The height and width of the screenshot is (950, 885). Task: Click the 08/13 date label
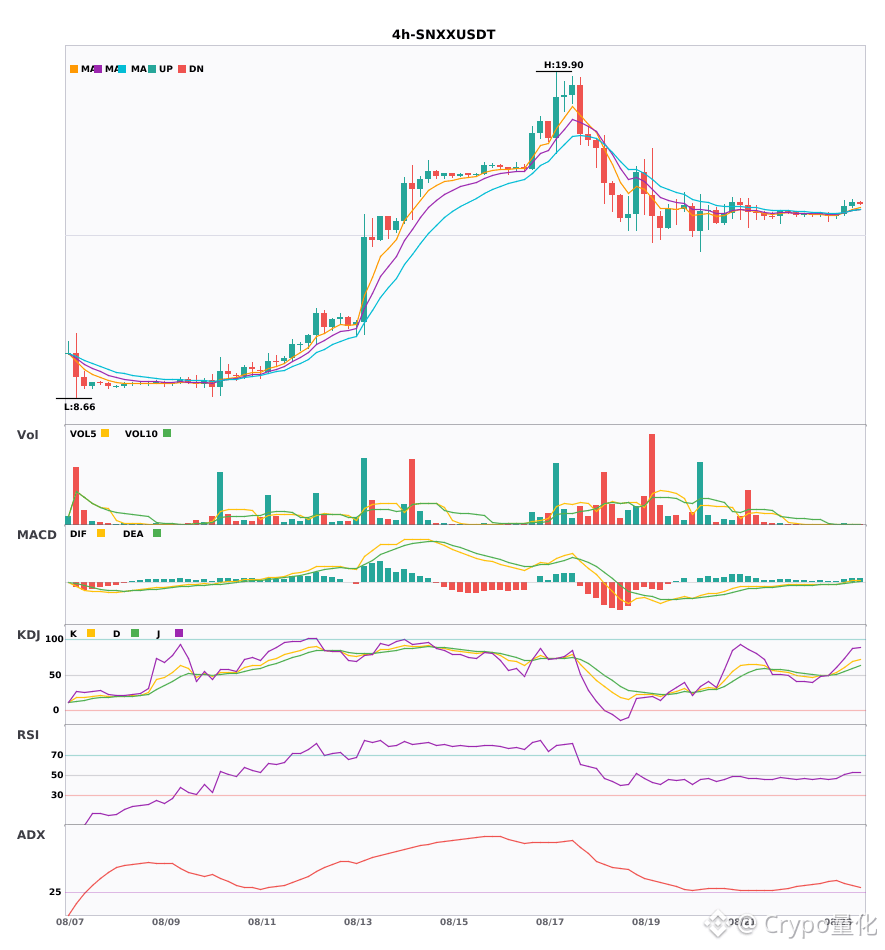pyautogui.click(x=358, y=922)
